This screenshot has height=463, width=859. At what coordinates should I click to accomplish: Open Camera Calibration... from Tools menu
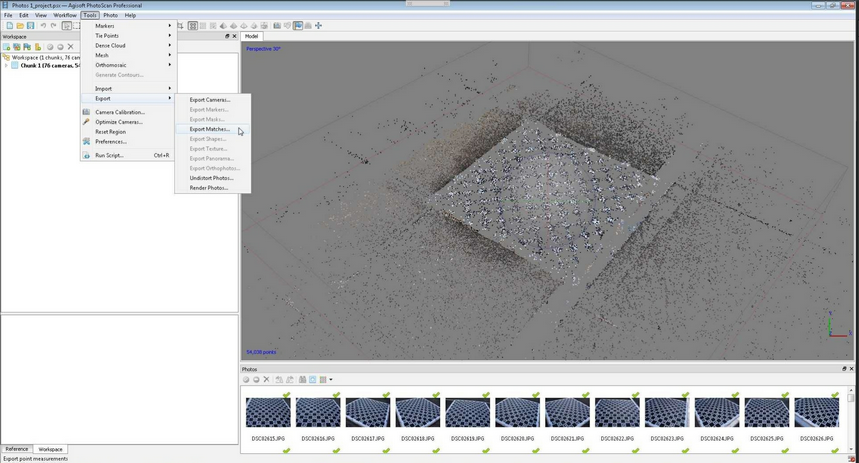coord(128,112)
